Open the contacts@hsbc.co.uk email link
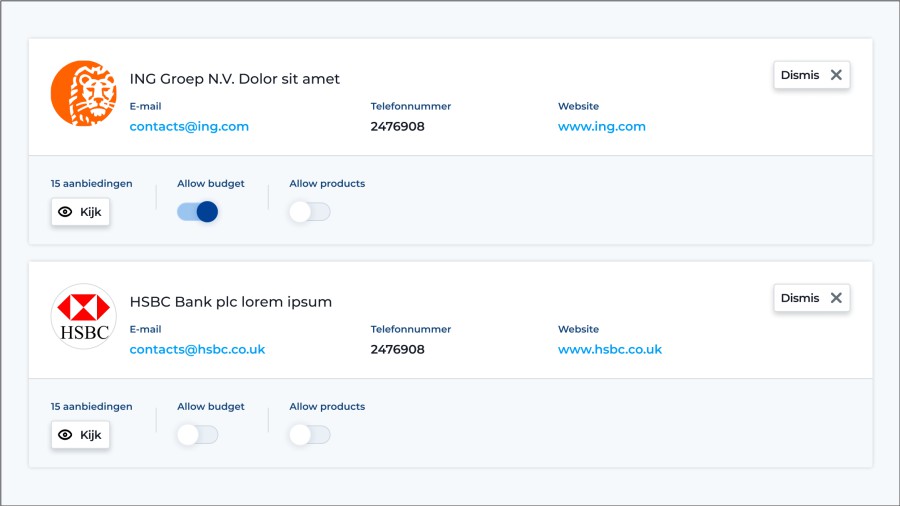Image resolution: width=900 pixels, height=506 pixels. click(197, 350)
